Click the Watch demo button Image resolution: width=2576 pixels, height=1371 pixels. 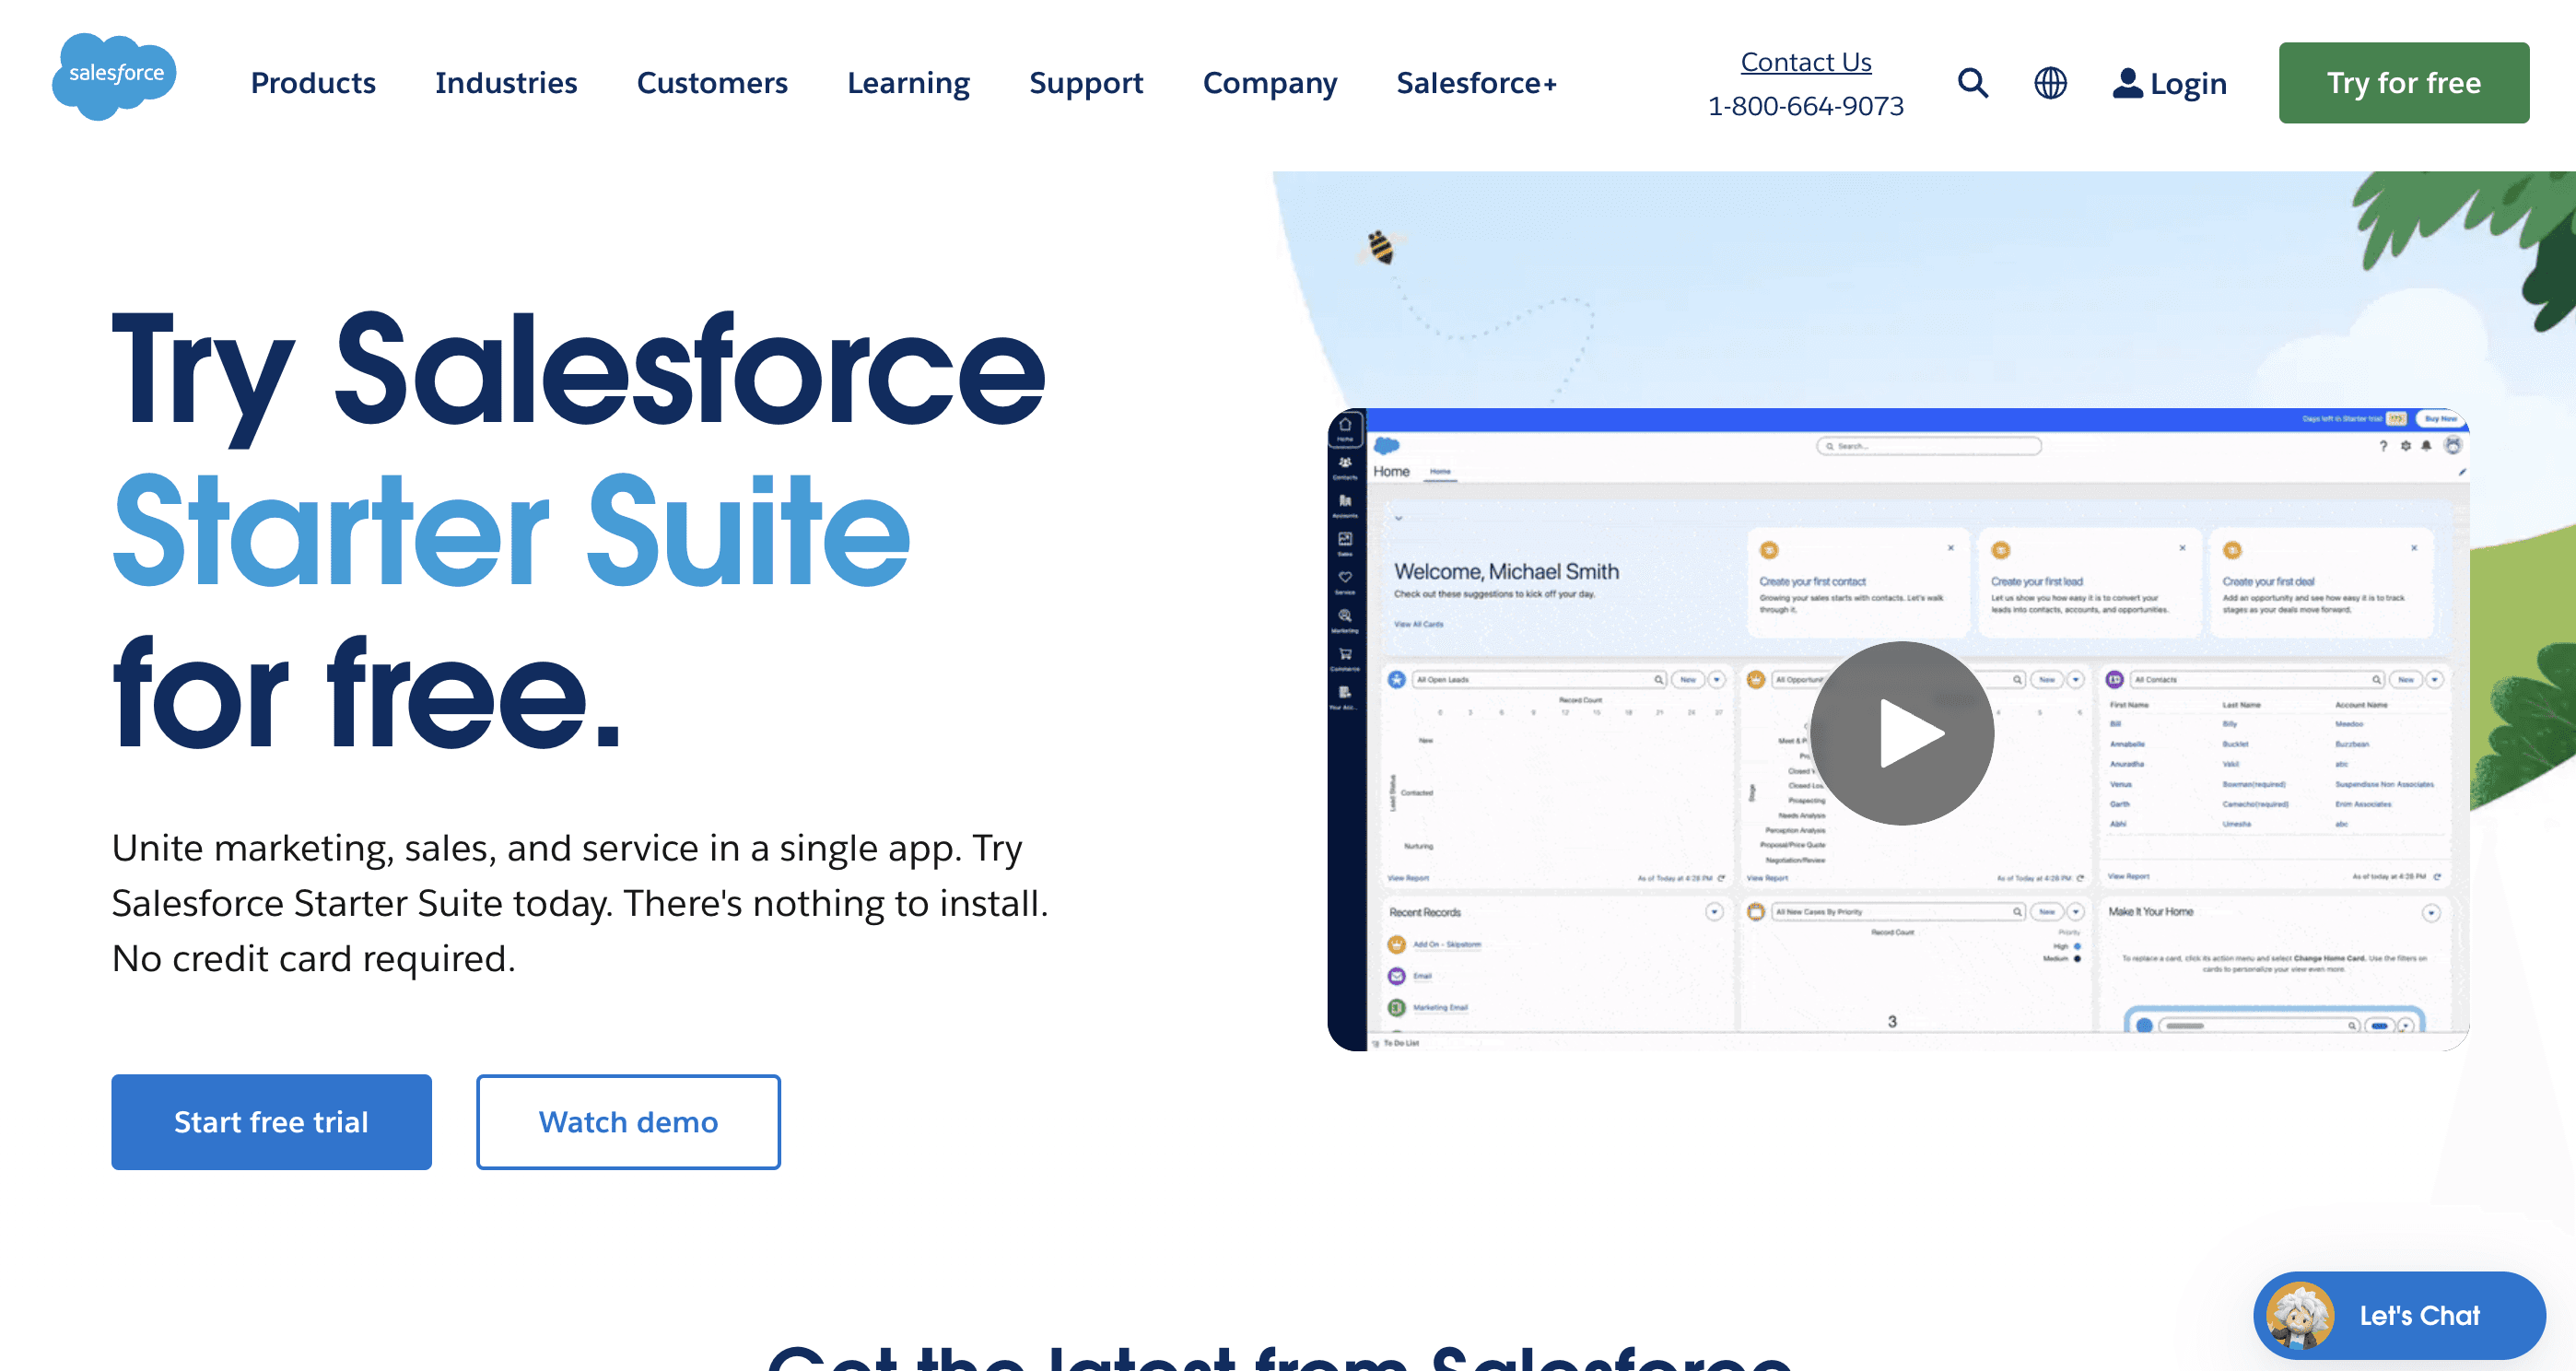628,1122
